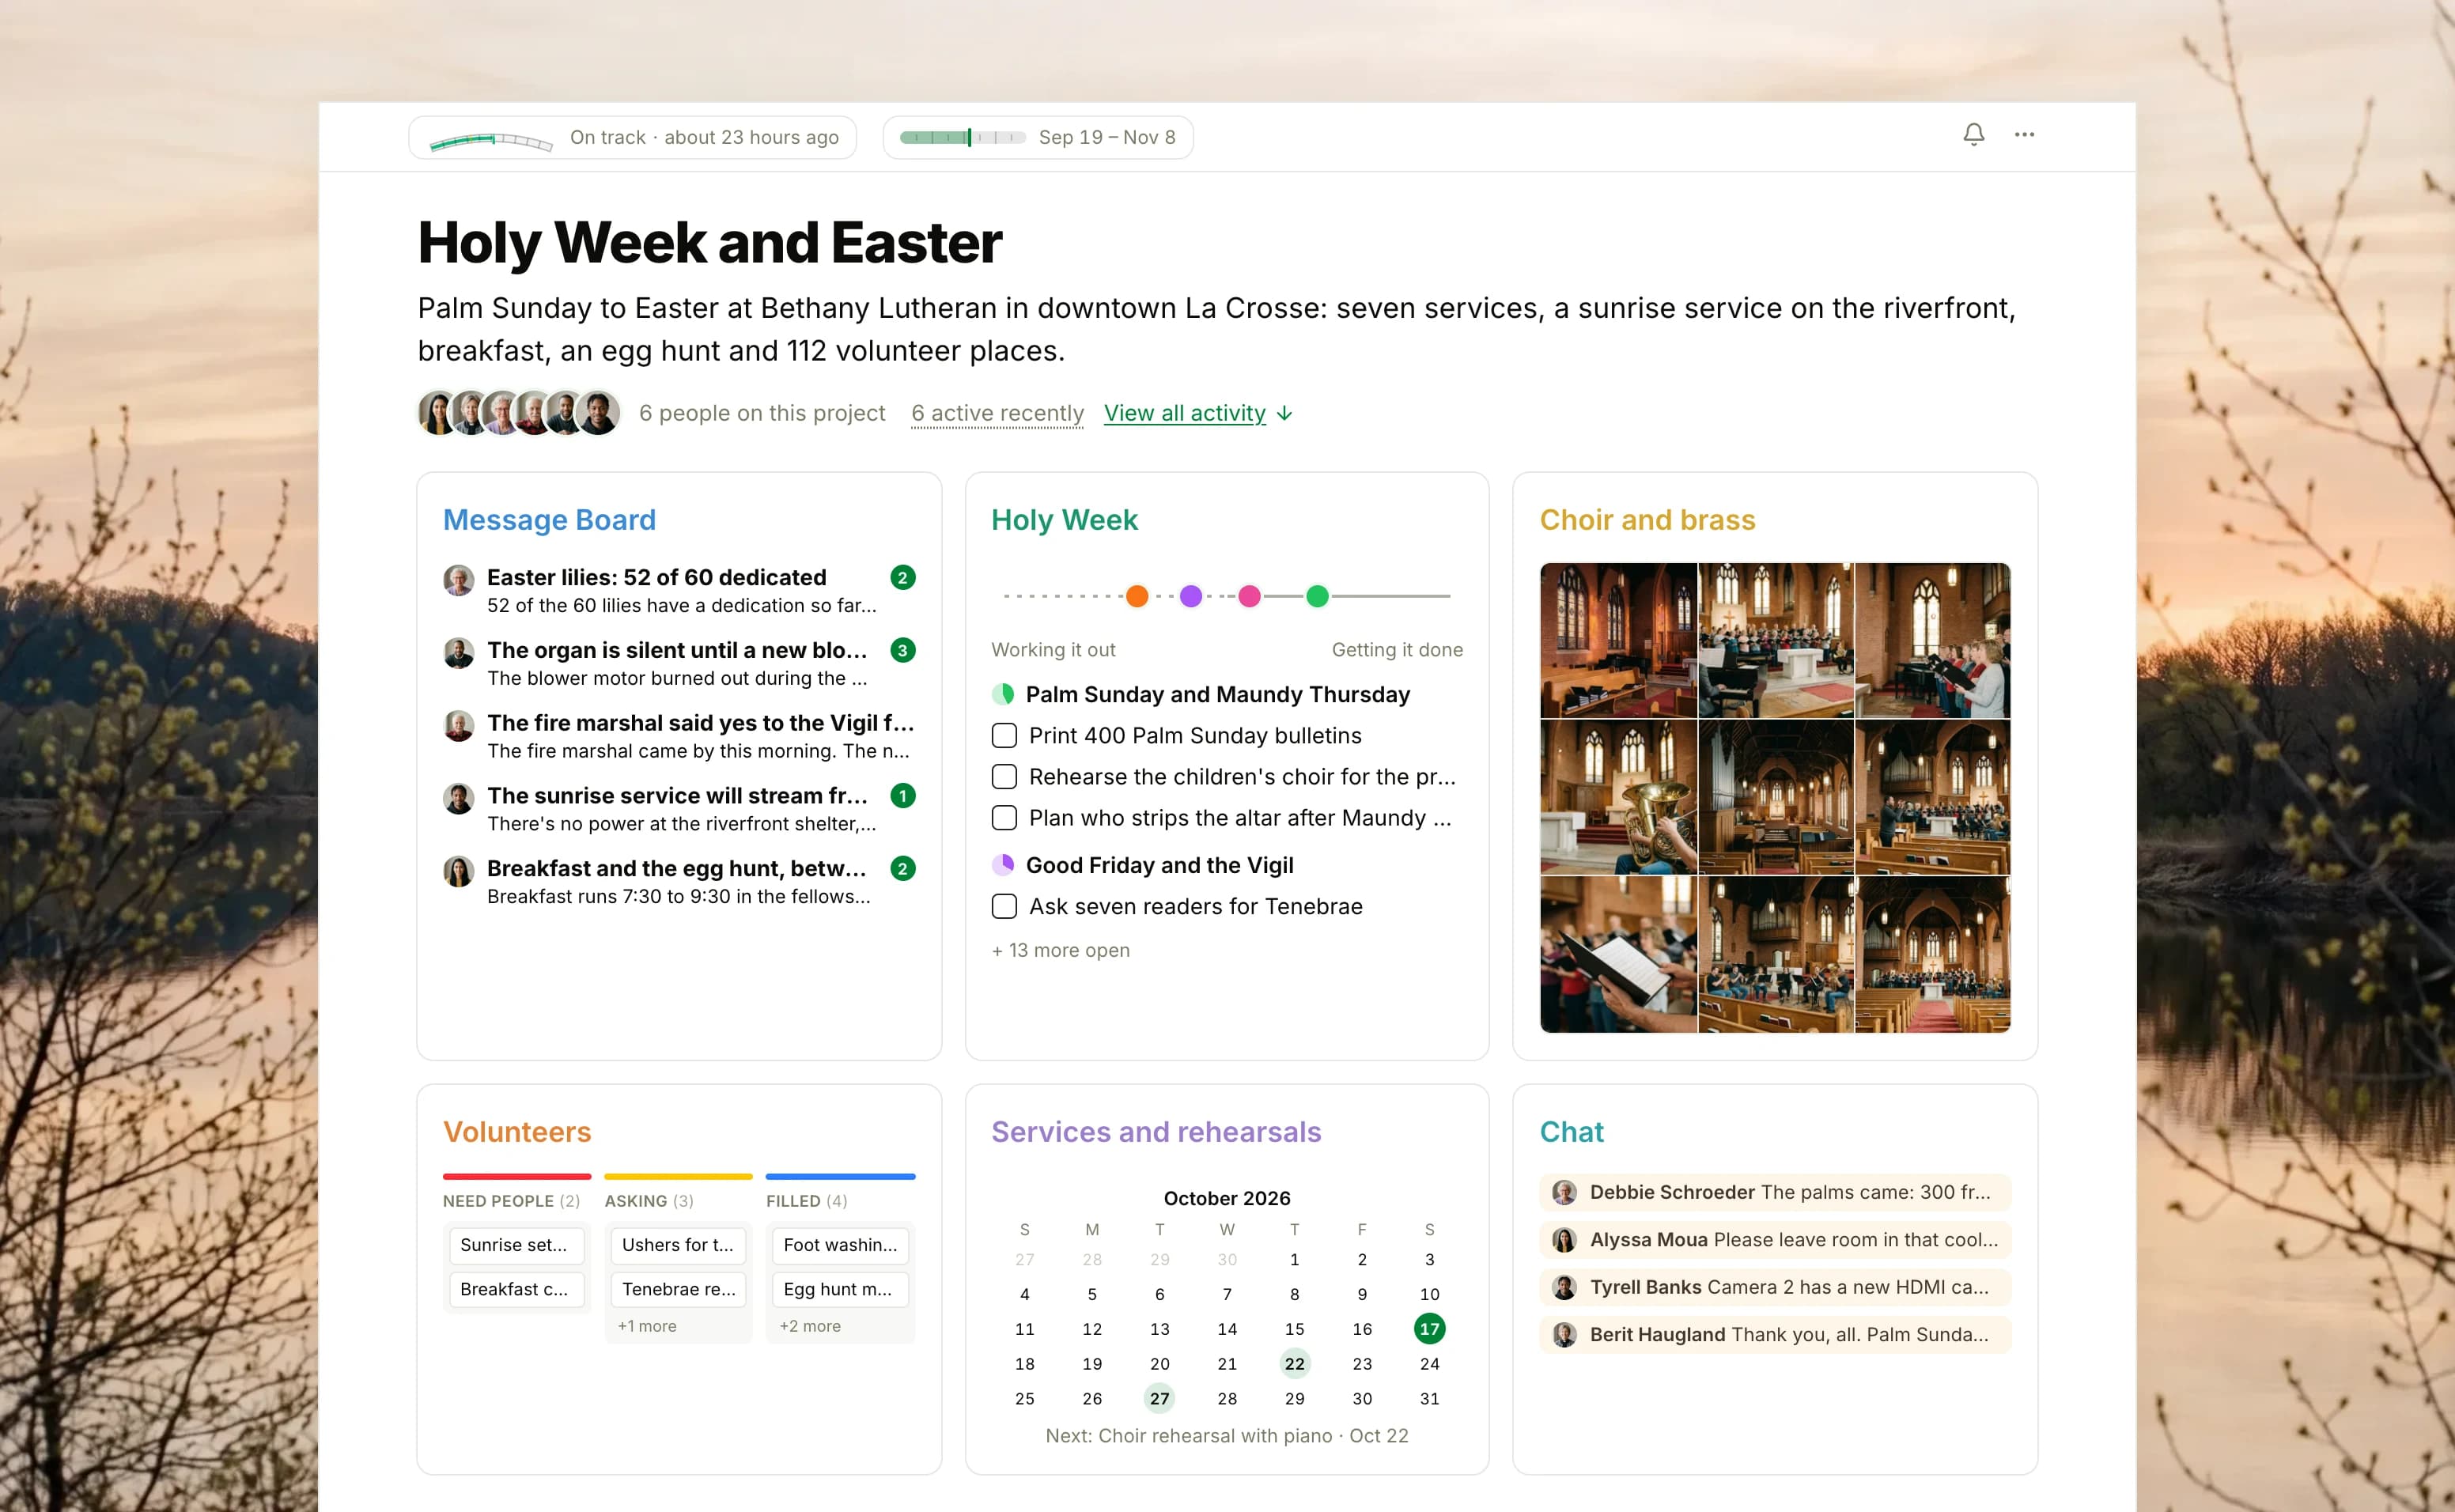
Task: Open the Foot washin... card in Filled
Action: click(x=840, y=1246)
